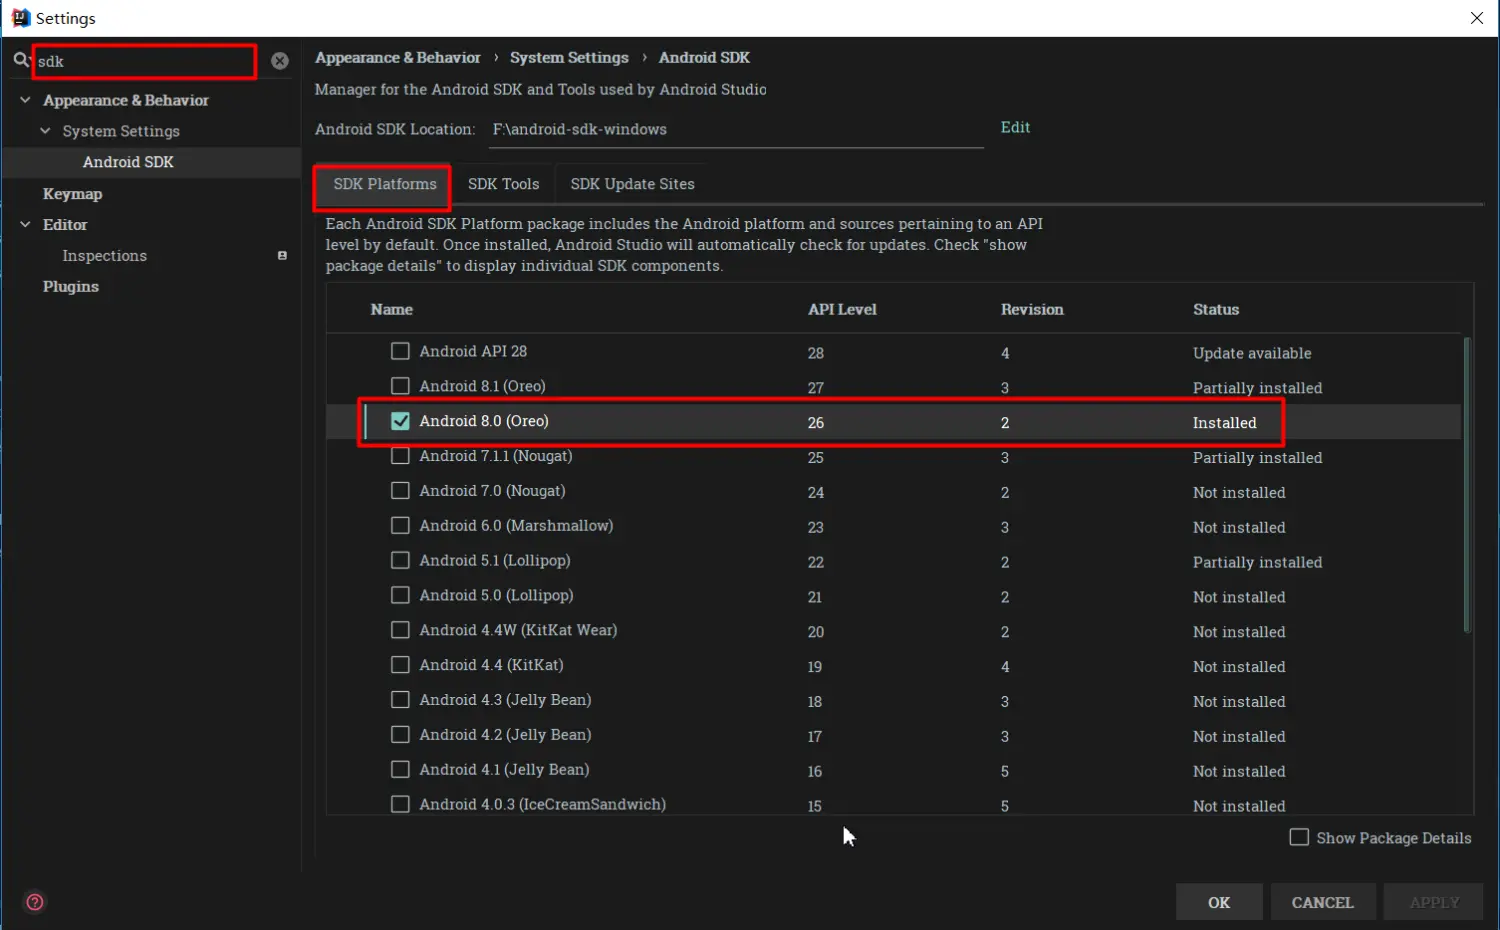Check the Android 4.3 (Jelly Bean) checkbox
Viewport: 1500px width, 930px height.
400,700
